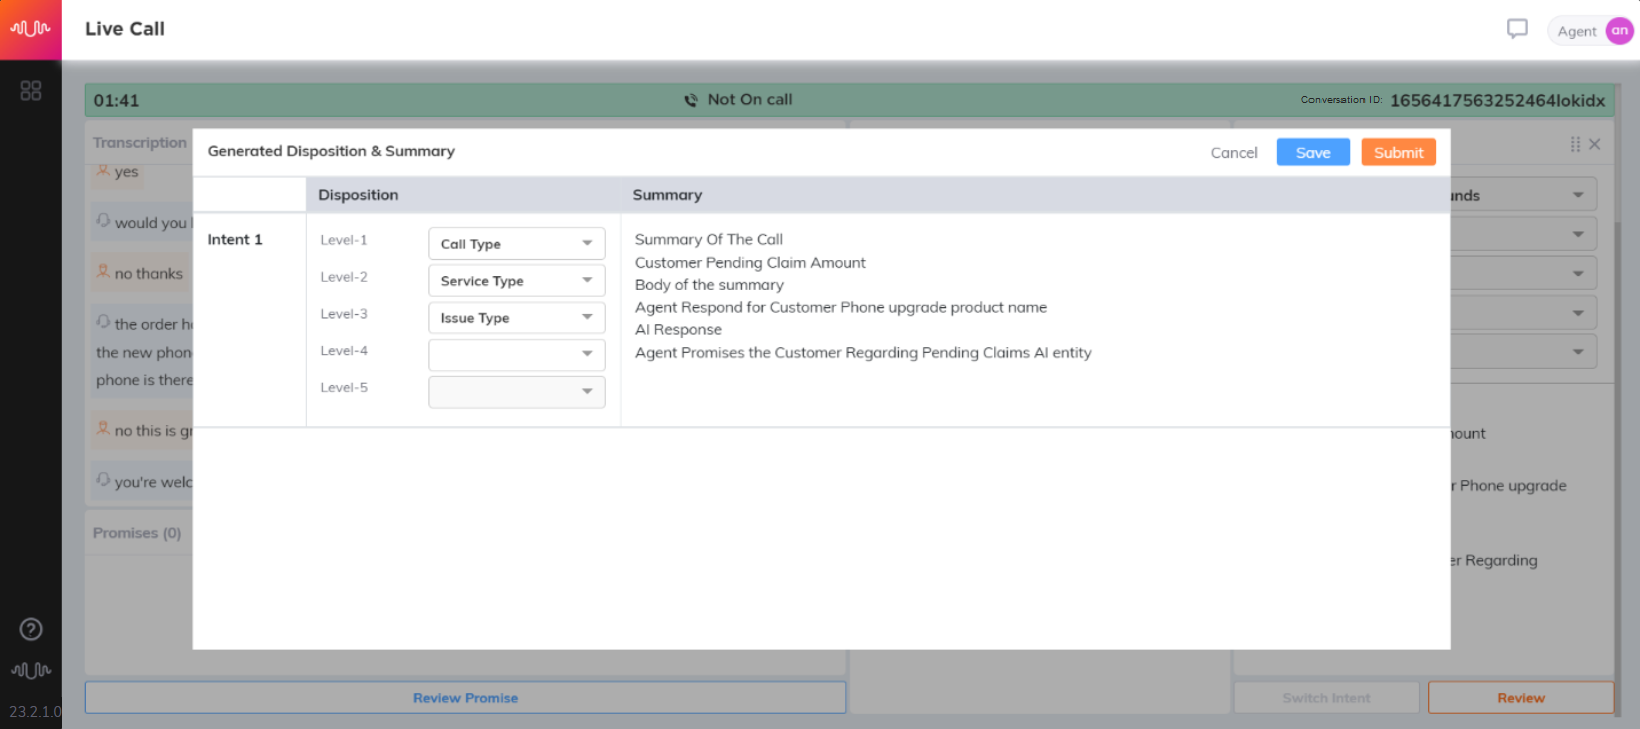Screen dimensions: 1640x729
Task: Open the disabled Level-5 dropdown
Action: 517,392
